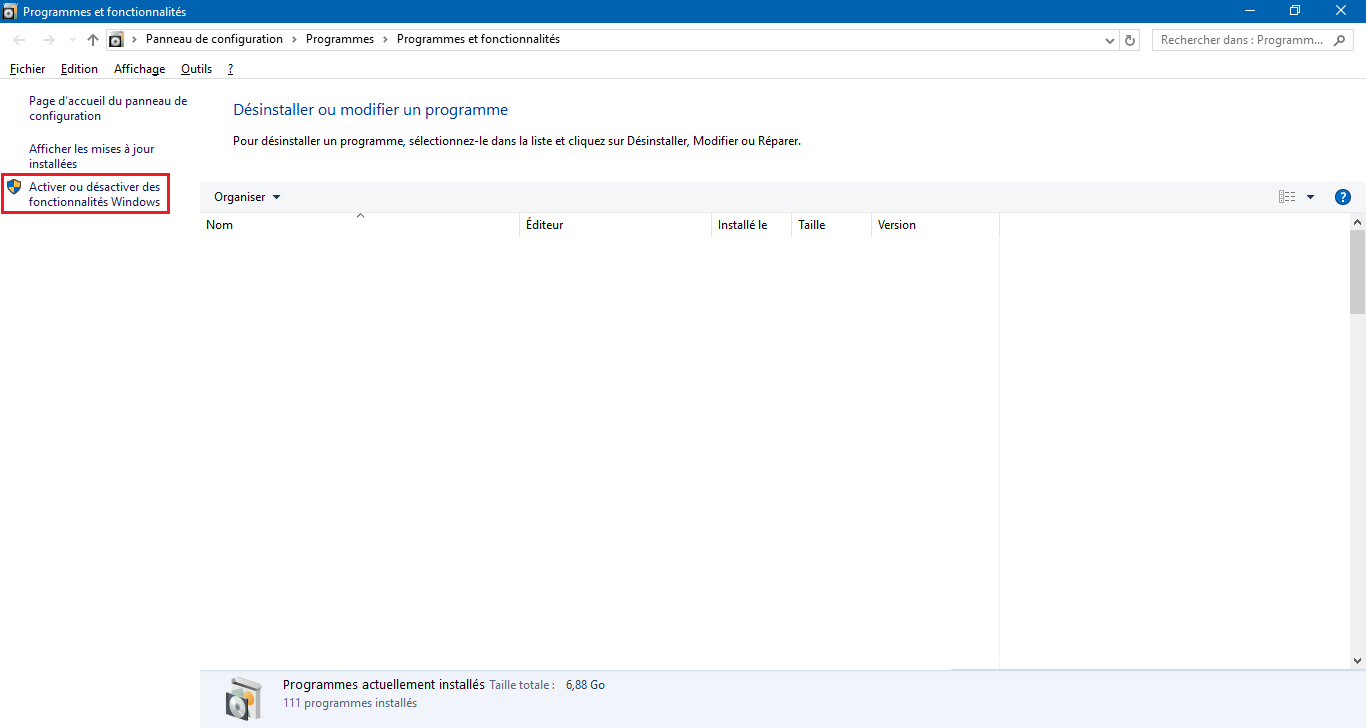Click the search magnifier icon
The image size is (1366, 728).
(1342, 40)
